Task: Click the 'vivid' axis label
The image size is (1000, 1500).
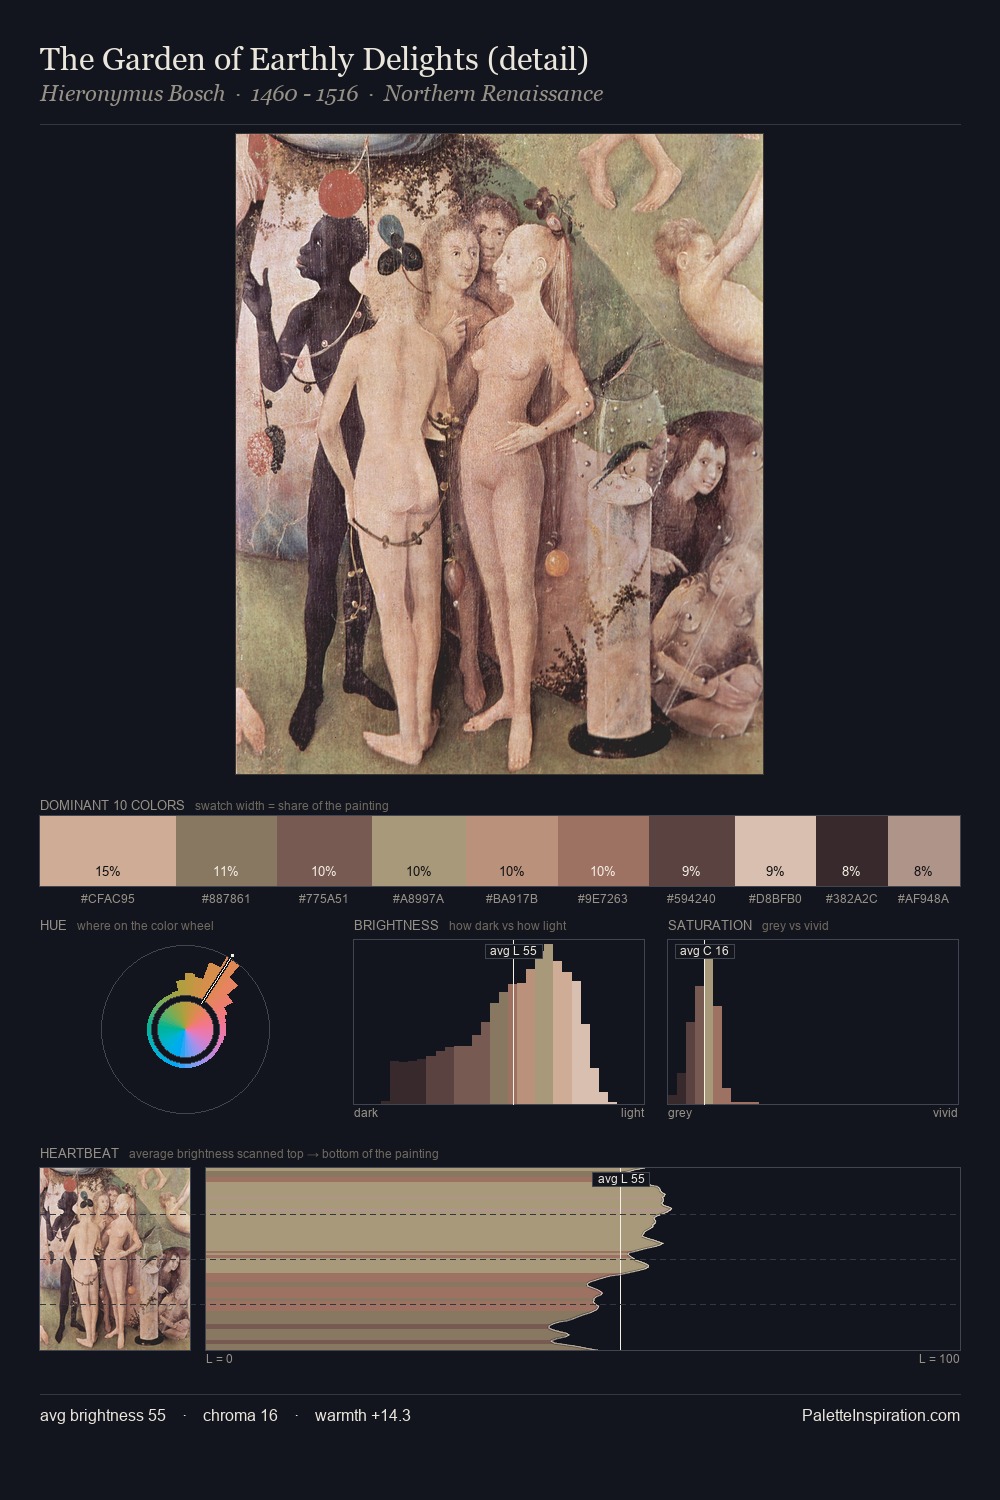Action: coord(945,1113)
